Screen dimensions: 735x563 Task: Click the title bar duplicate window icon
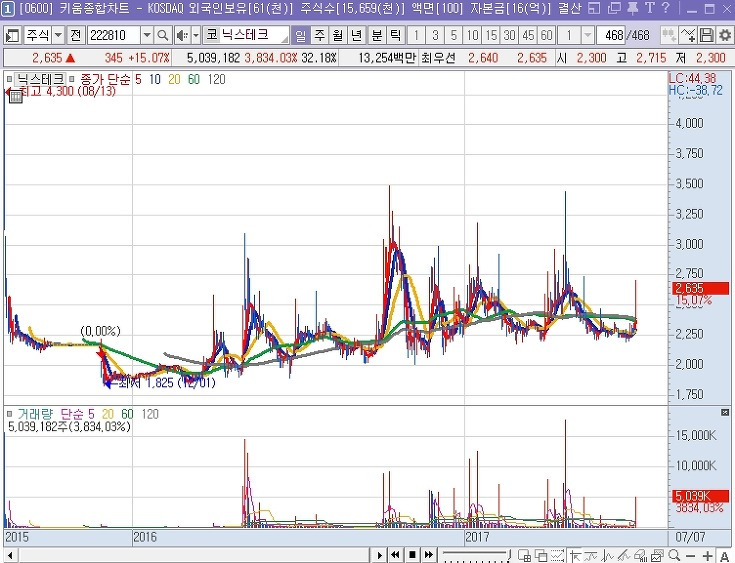614,8
